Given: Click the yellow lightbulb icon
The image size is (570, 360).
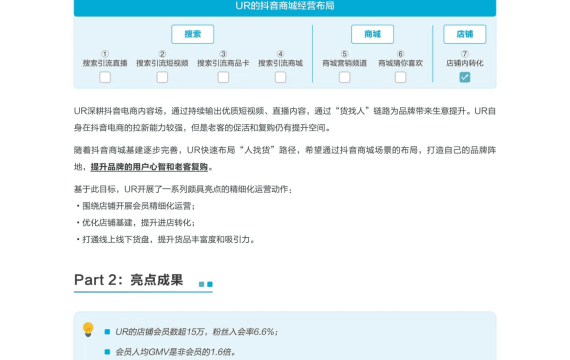Looking at the screenshot, I should click(x=88, y=329).
